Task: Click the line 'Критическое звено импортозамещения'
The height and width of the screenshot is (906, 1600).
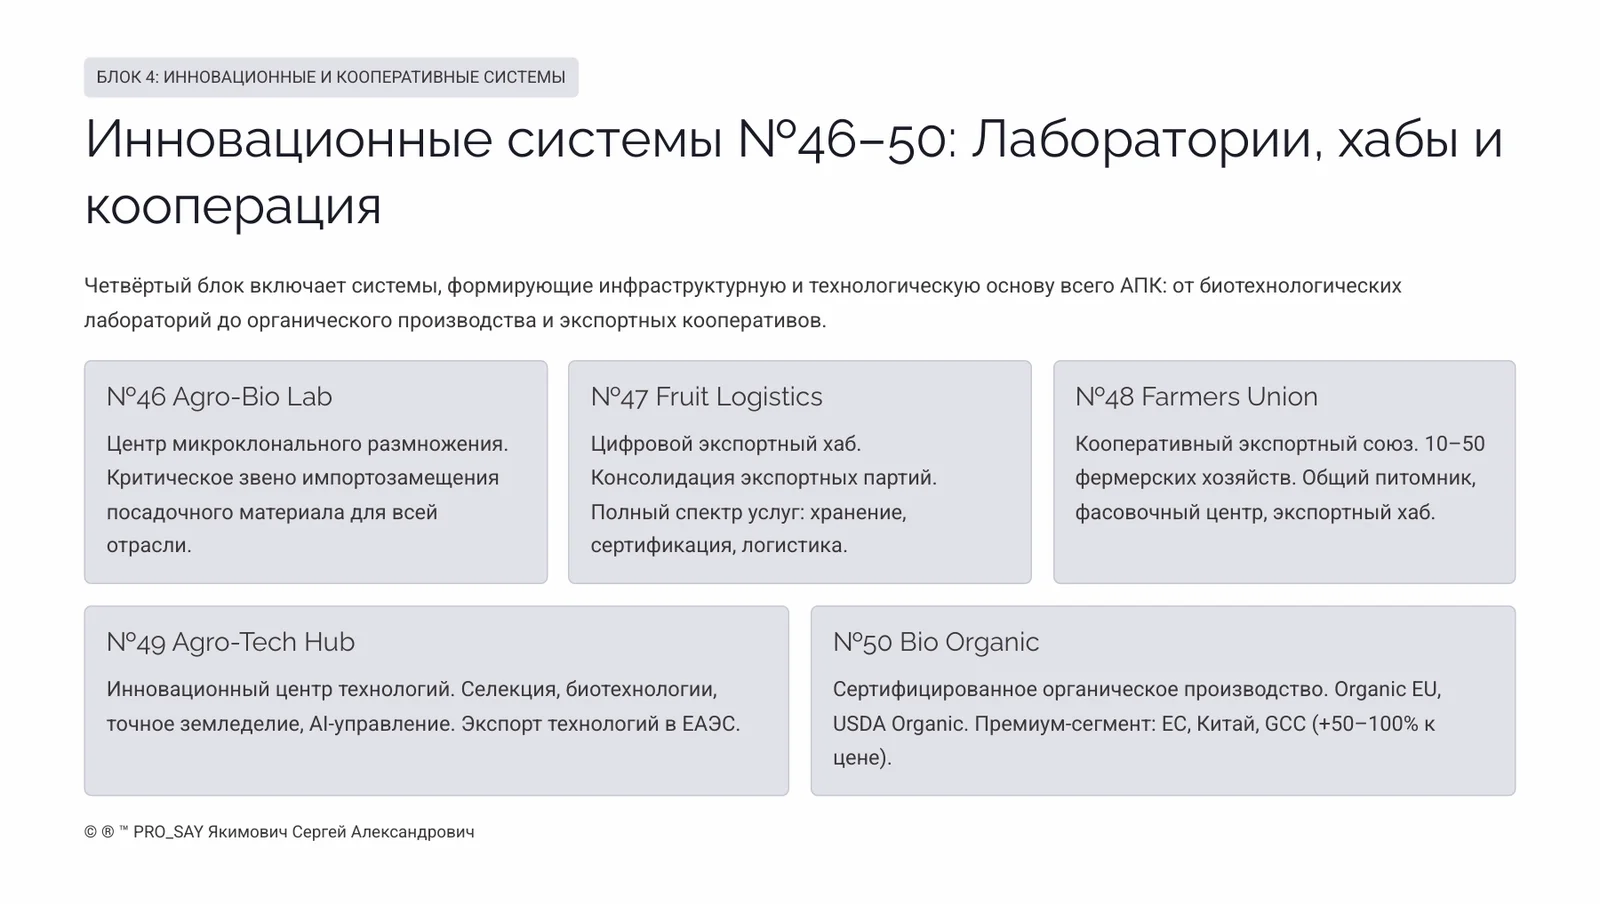Action: [303, 478]
